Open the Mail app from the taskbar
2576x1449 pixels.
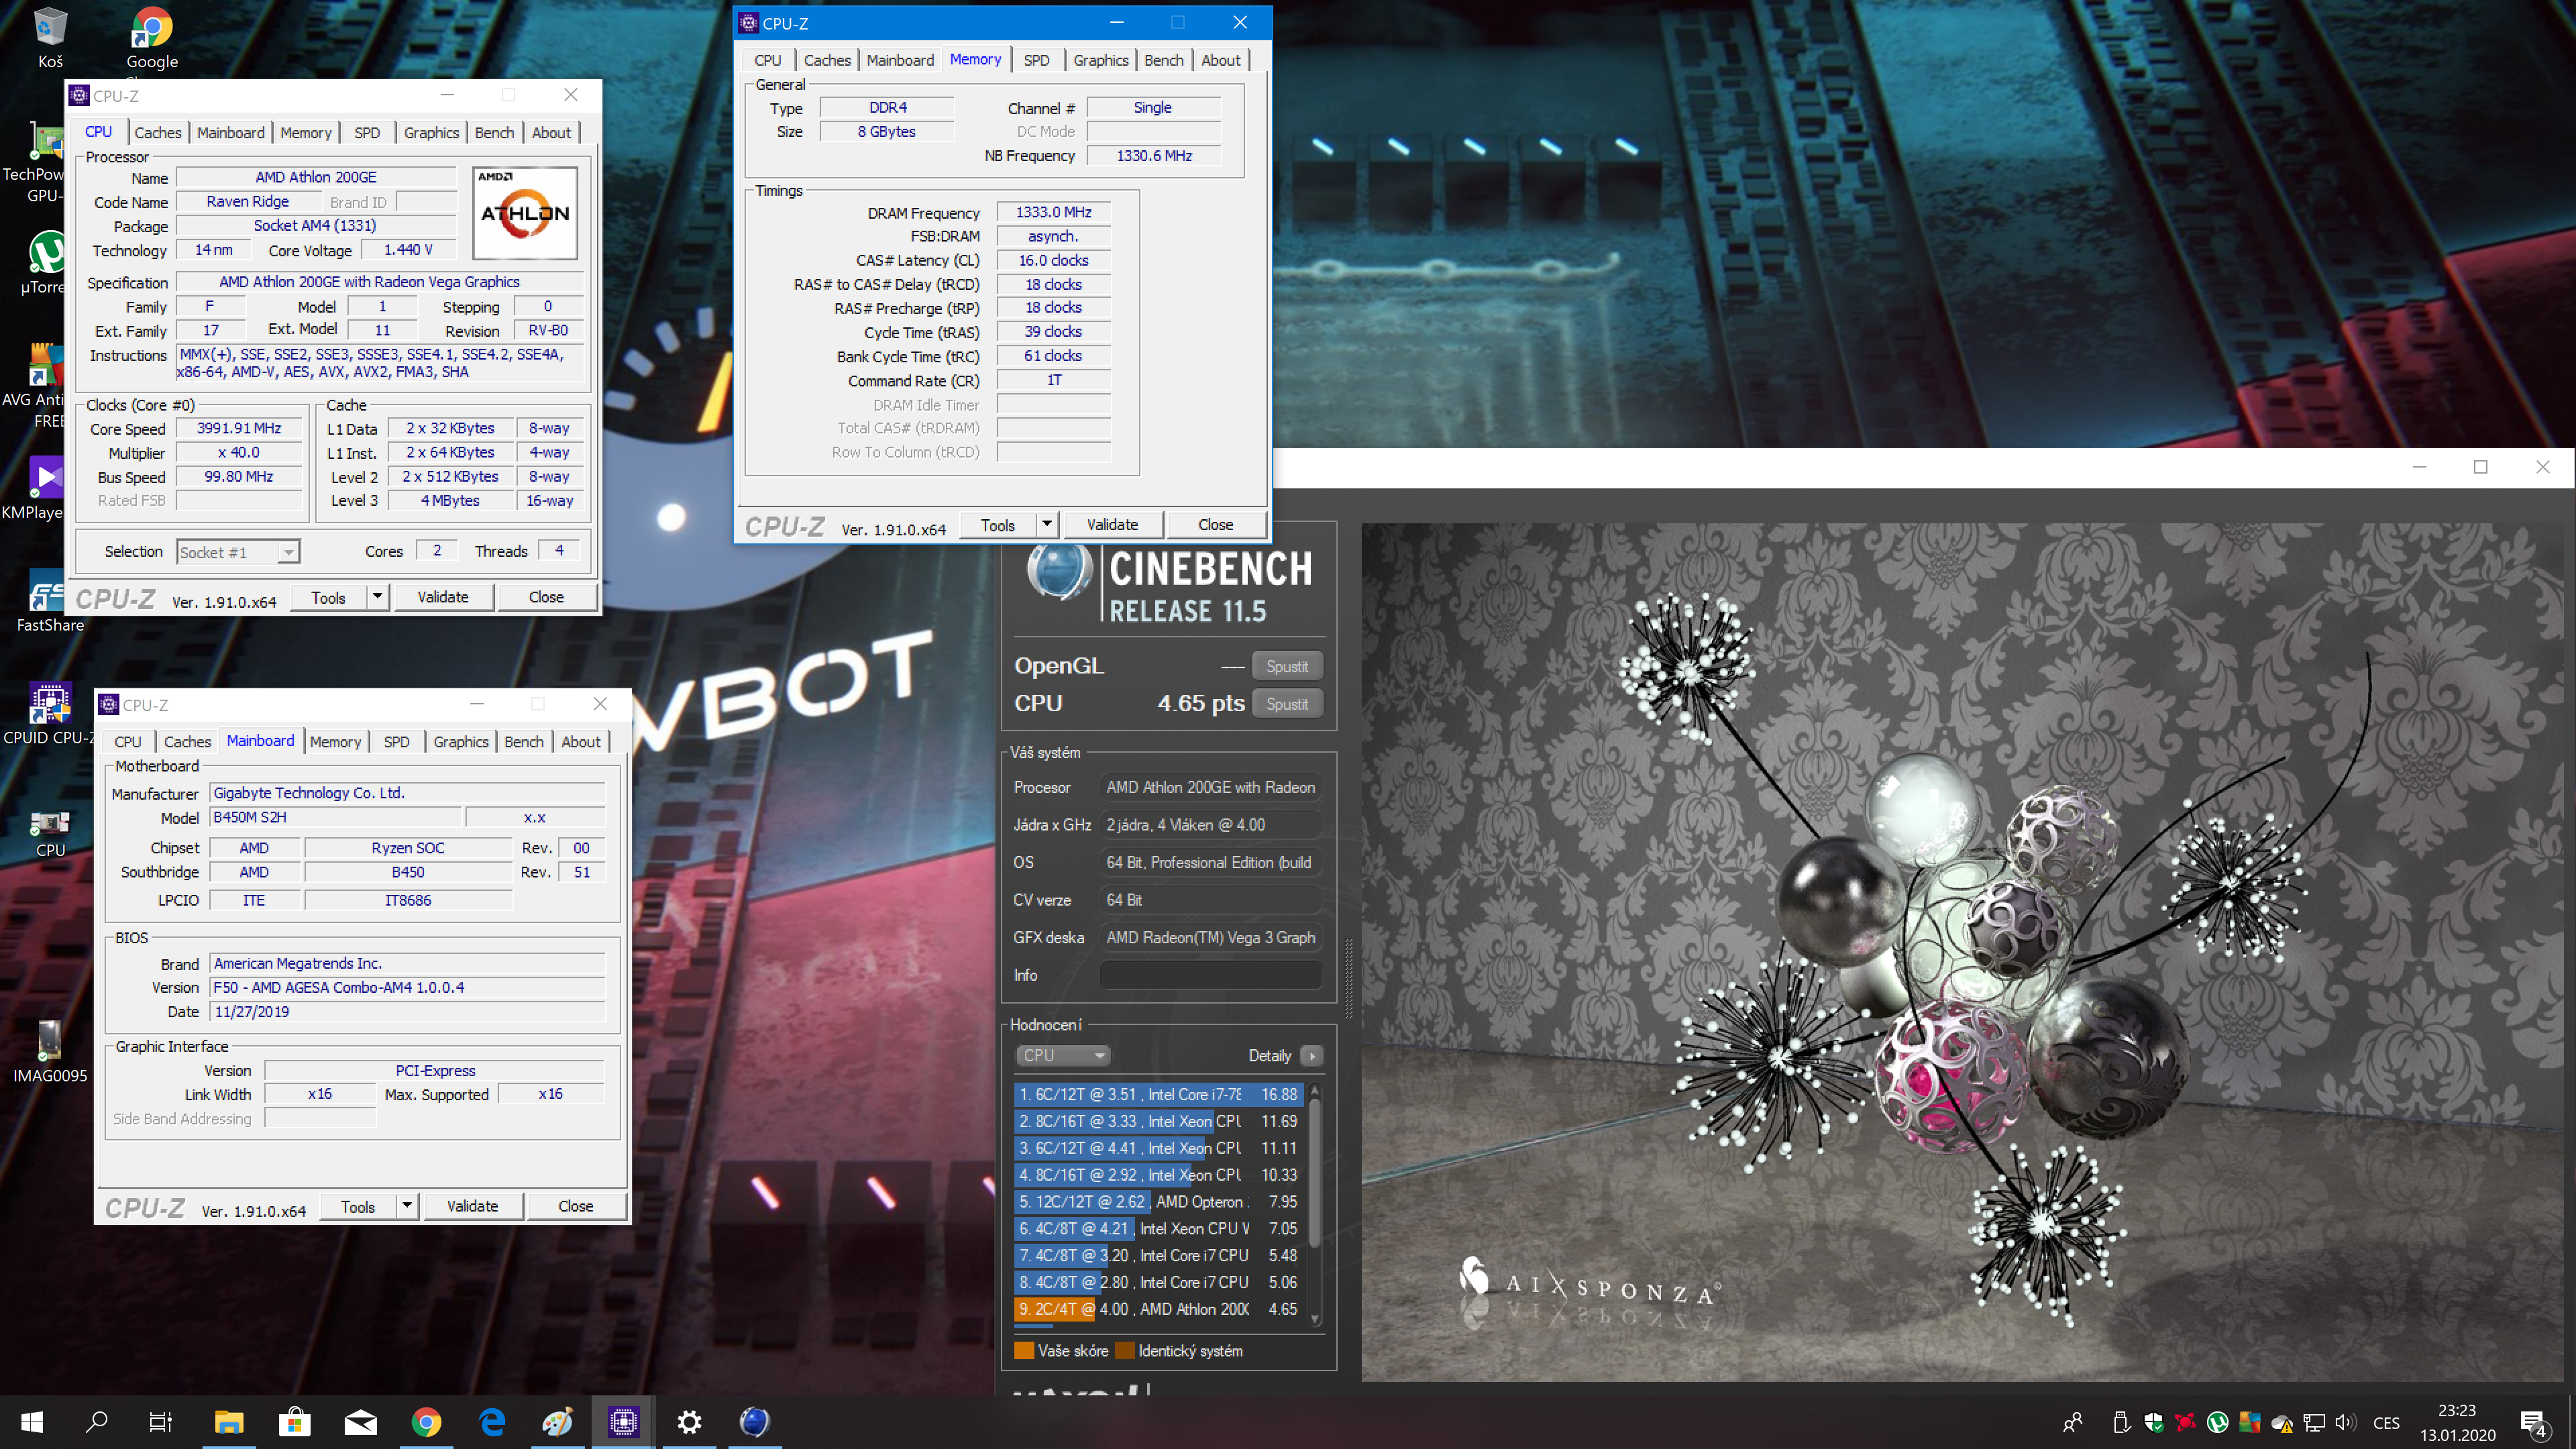click(360, 1422)
